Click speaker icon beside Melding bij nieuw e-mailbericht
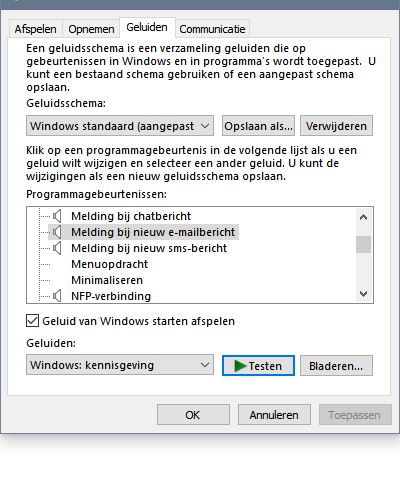The height and width of the screenshot is (492, 400). click(57, 232)
